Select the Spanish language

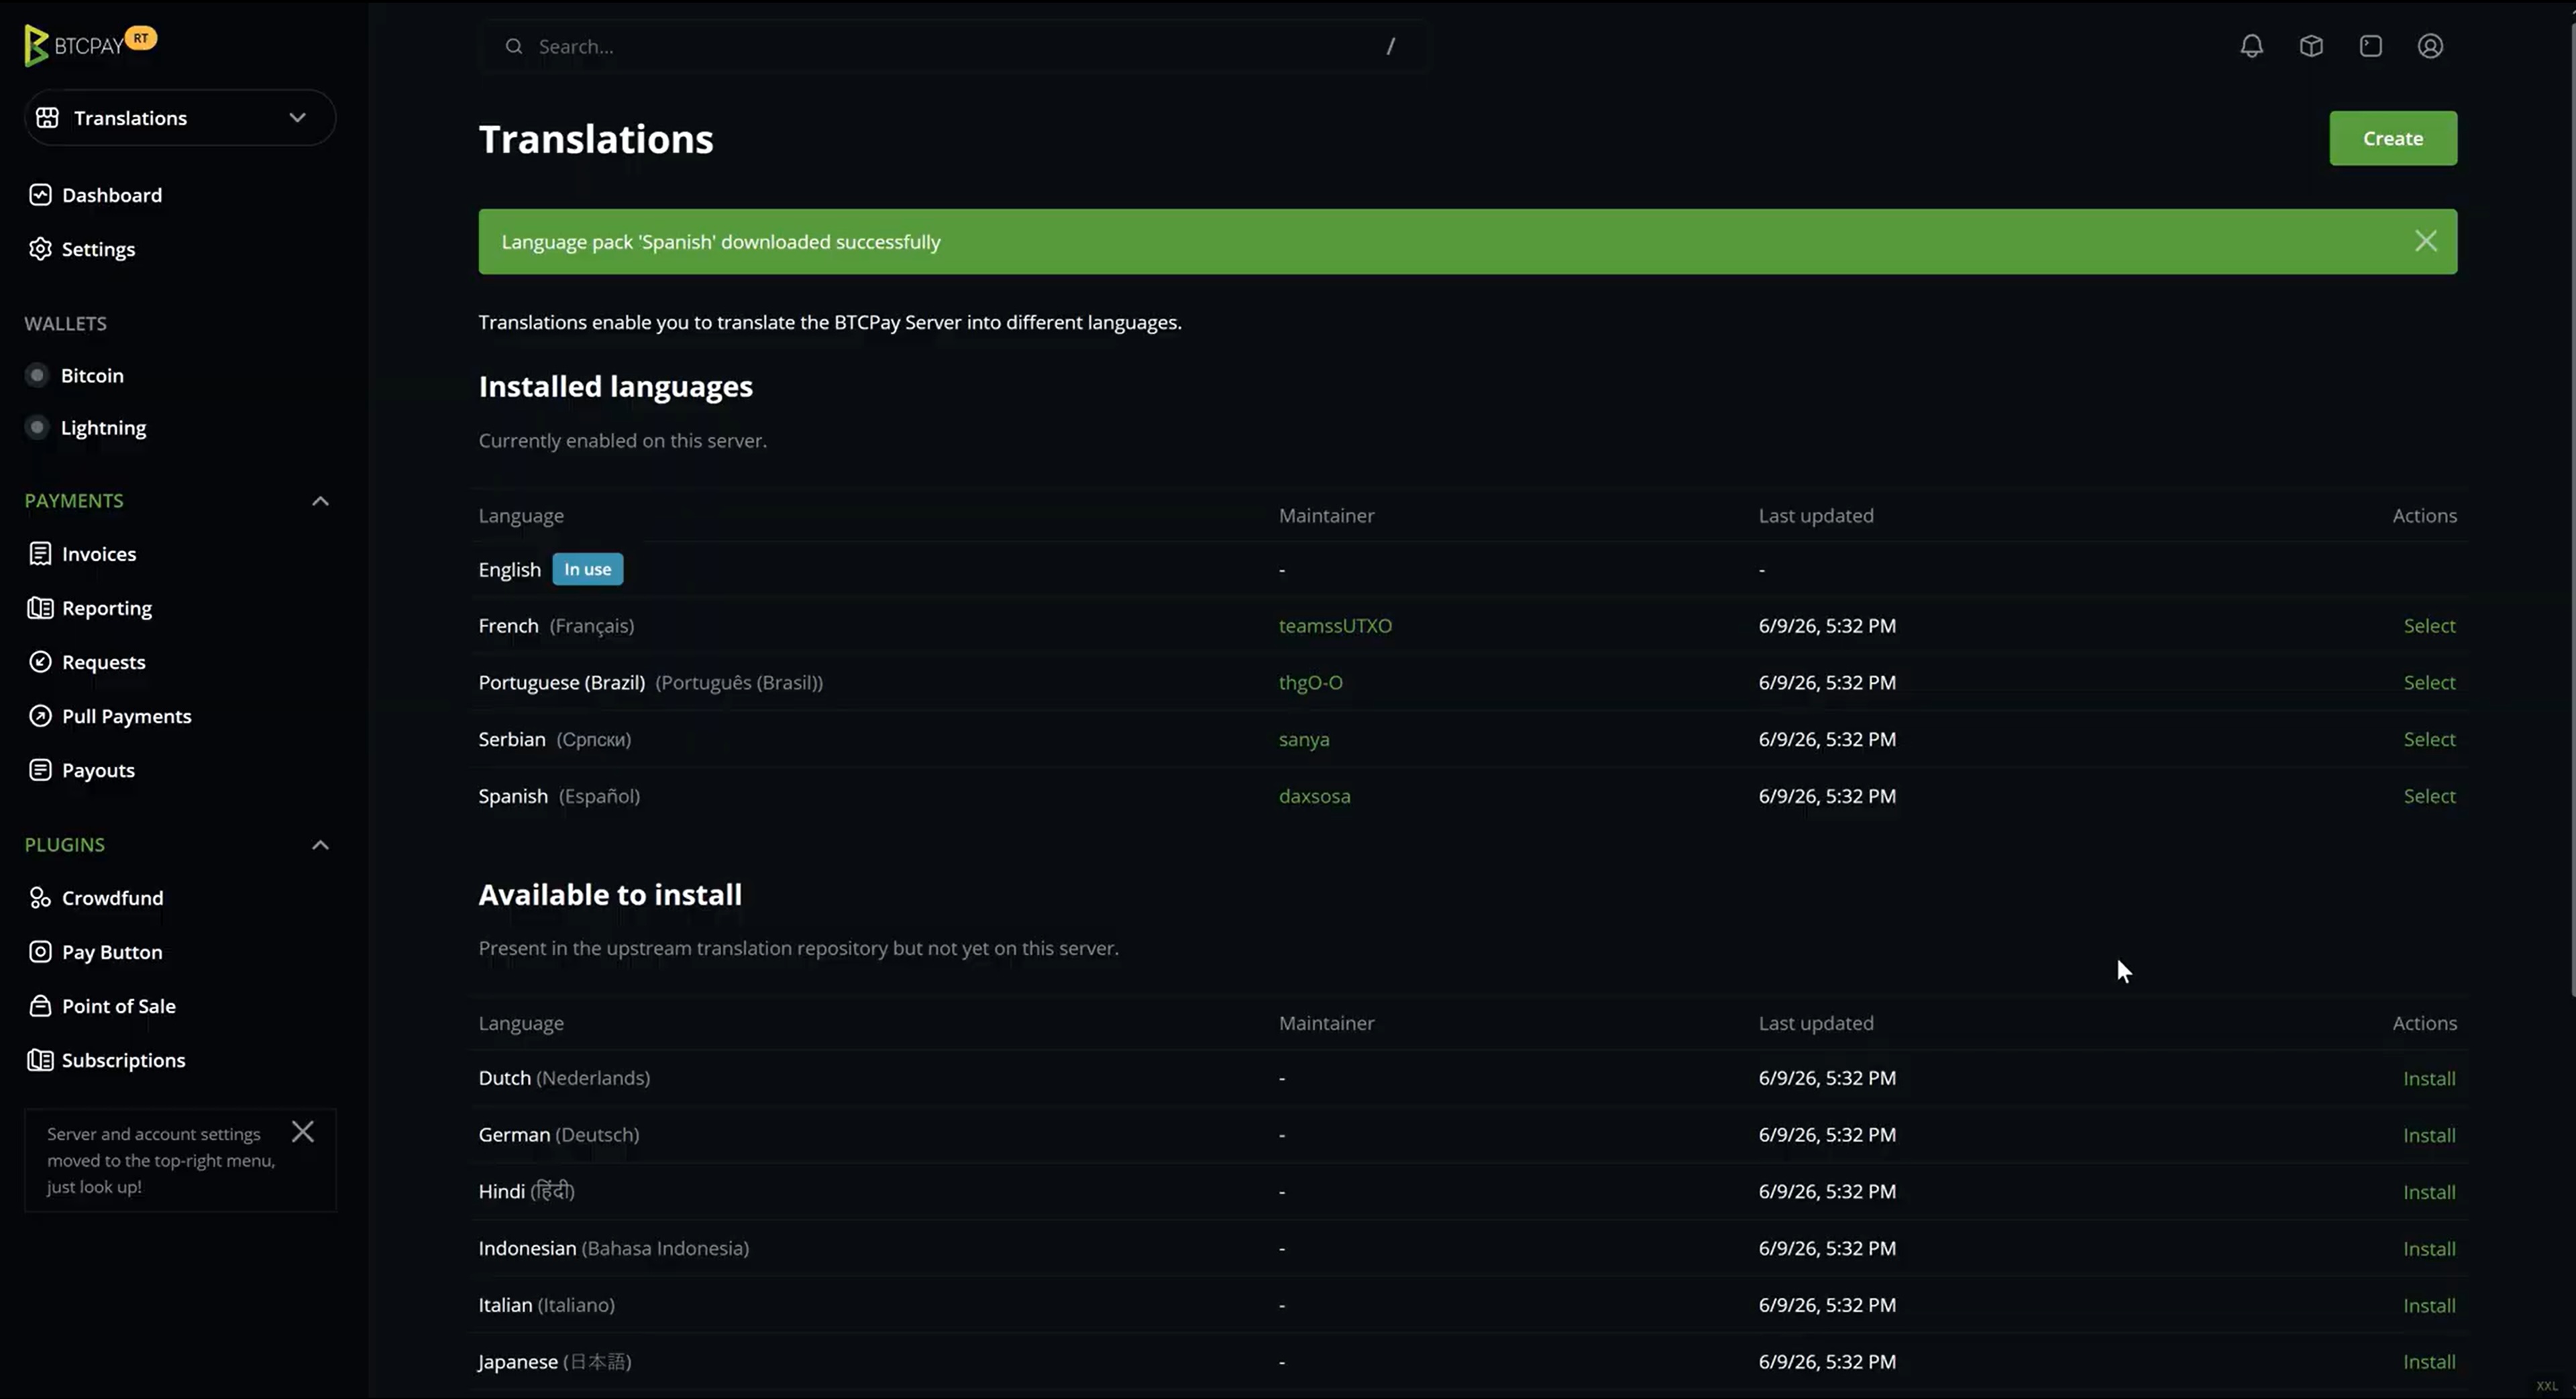(2429, 797)
